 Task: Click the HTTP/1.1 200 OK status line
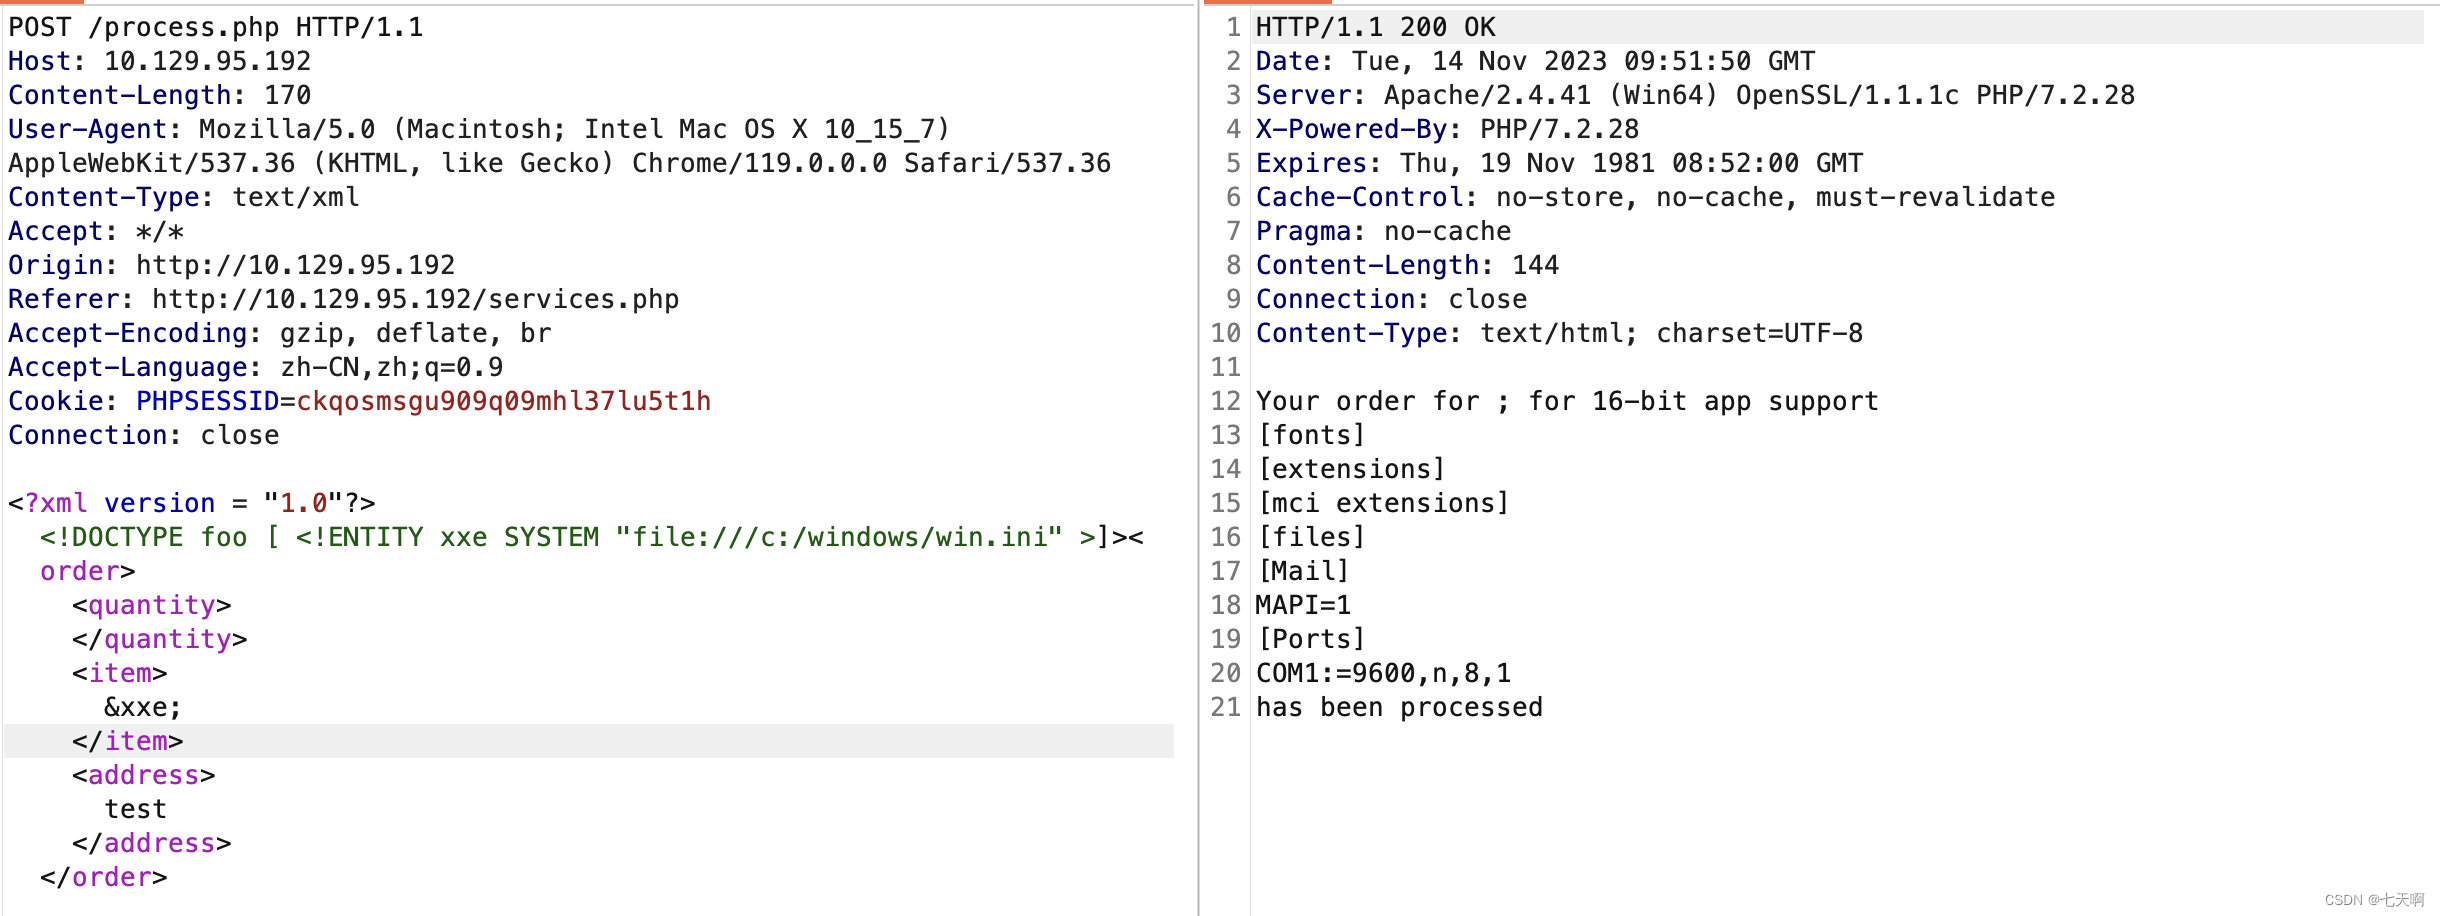coord(1376,27)
